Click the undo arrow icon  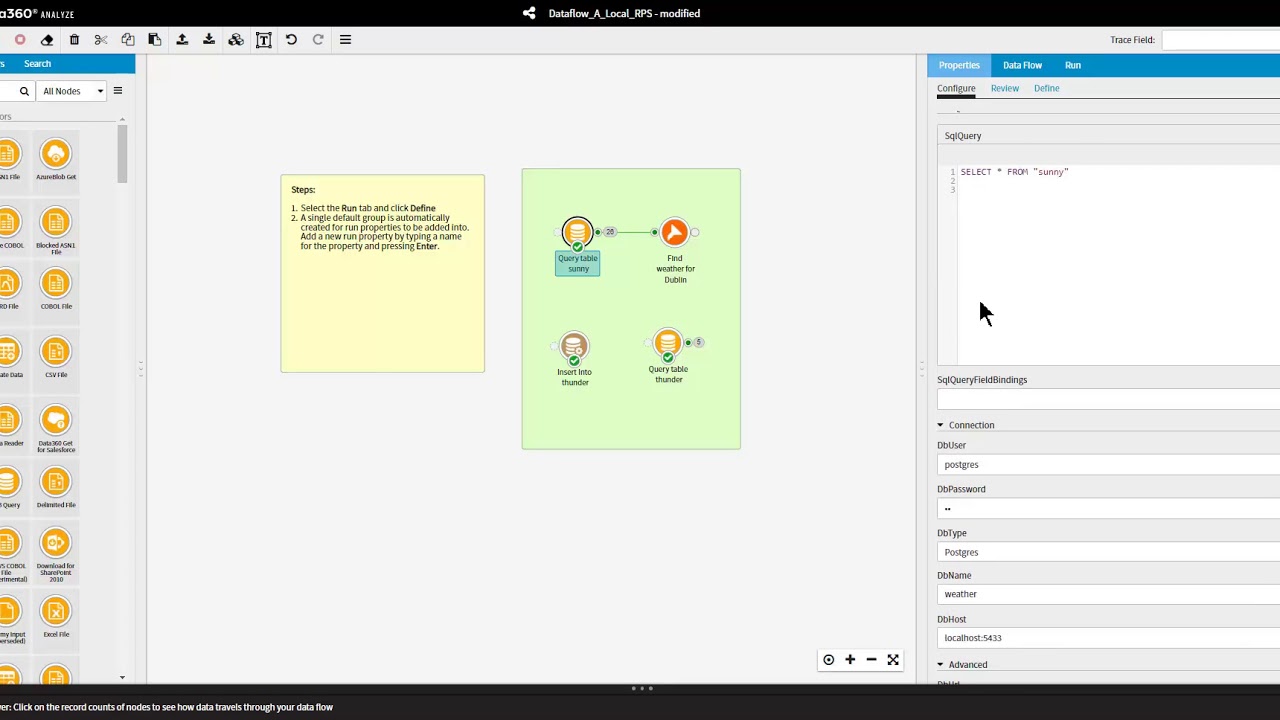tap(291, 40)
